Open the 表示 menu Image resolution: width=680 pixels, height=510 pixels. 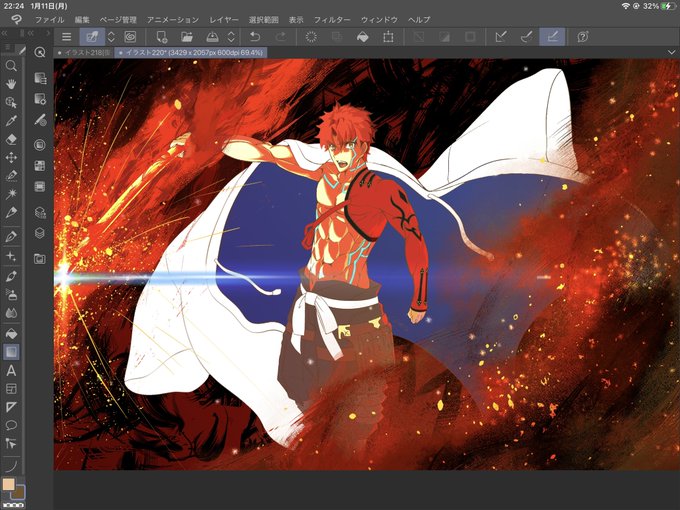click(296, 20)
